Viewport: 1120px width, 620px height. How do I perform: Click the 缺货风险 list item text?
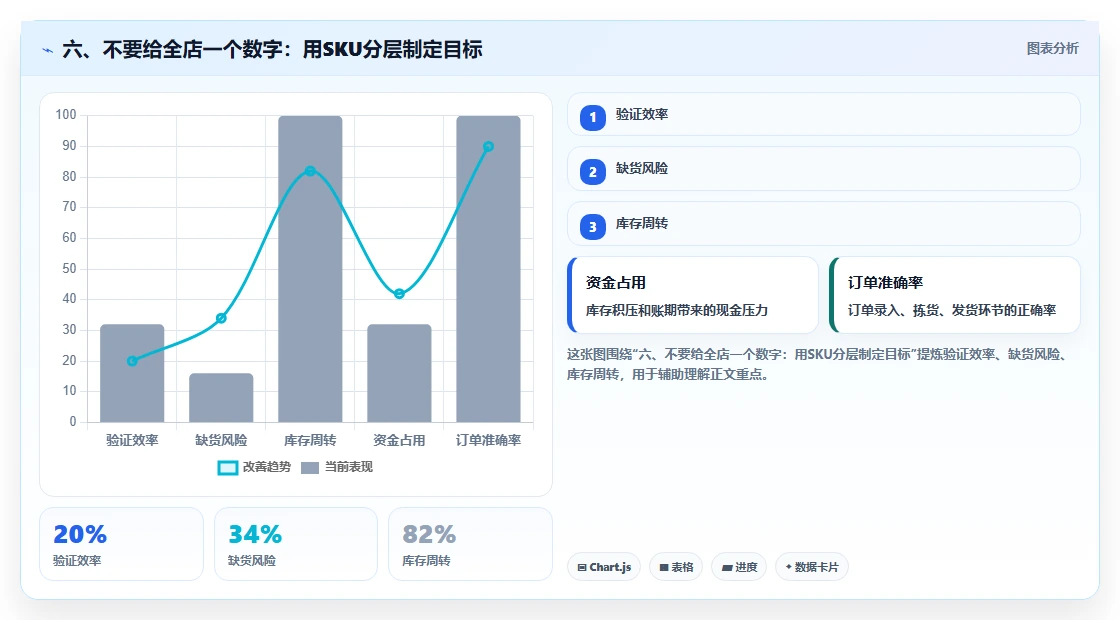tap(641, 169)
